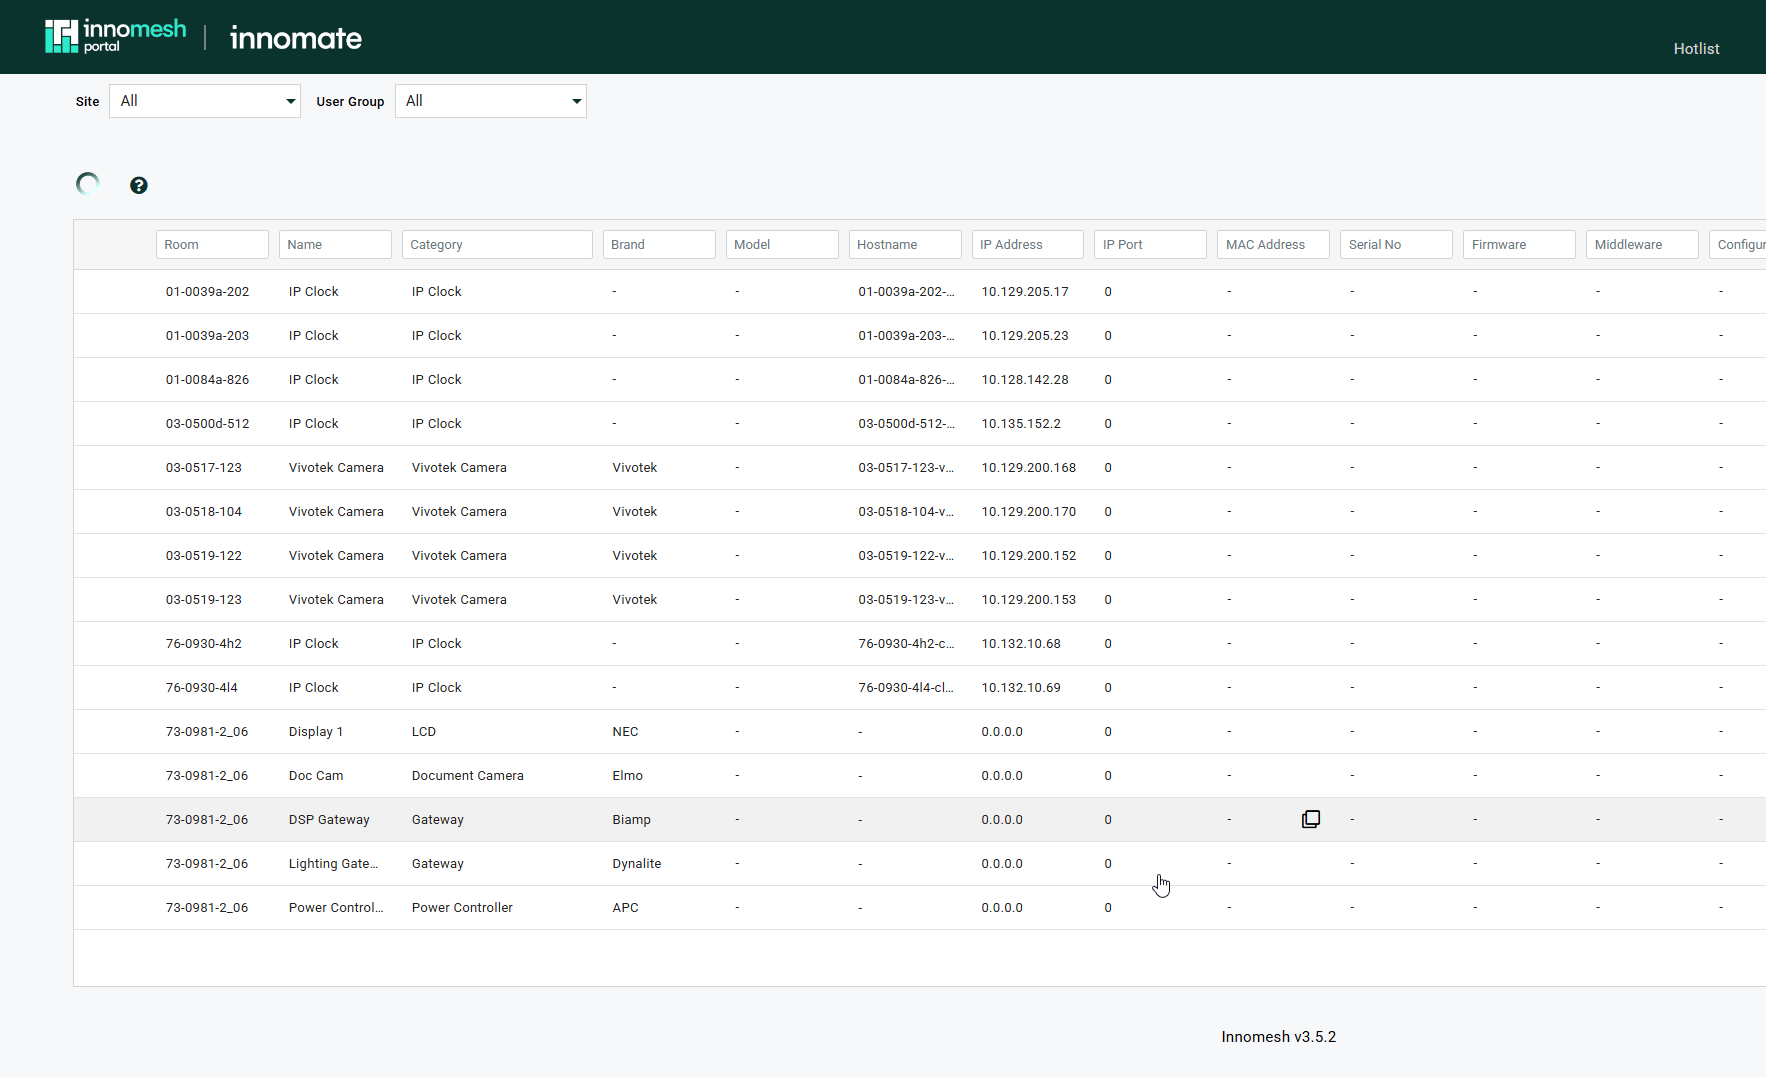Viewport: 1766px width, 1077px height.
Task: Open the User Group dropdown
Action: tap(491, 101)
